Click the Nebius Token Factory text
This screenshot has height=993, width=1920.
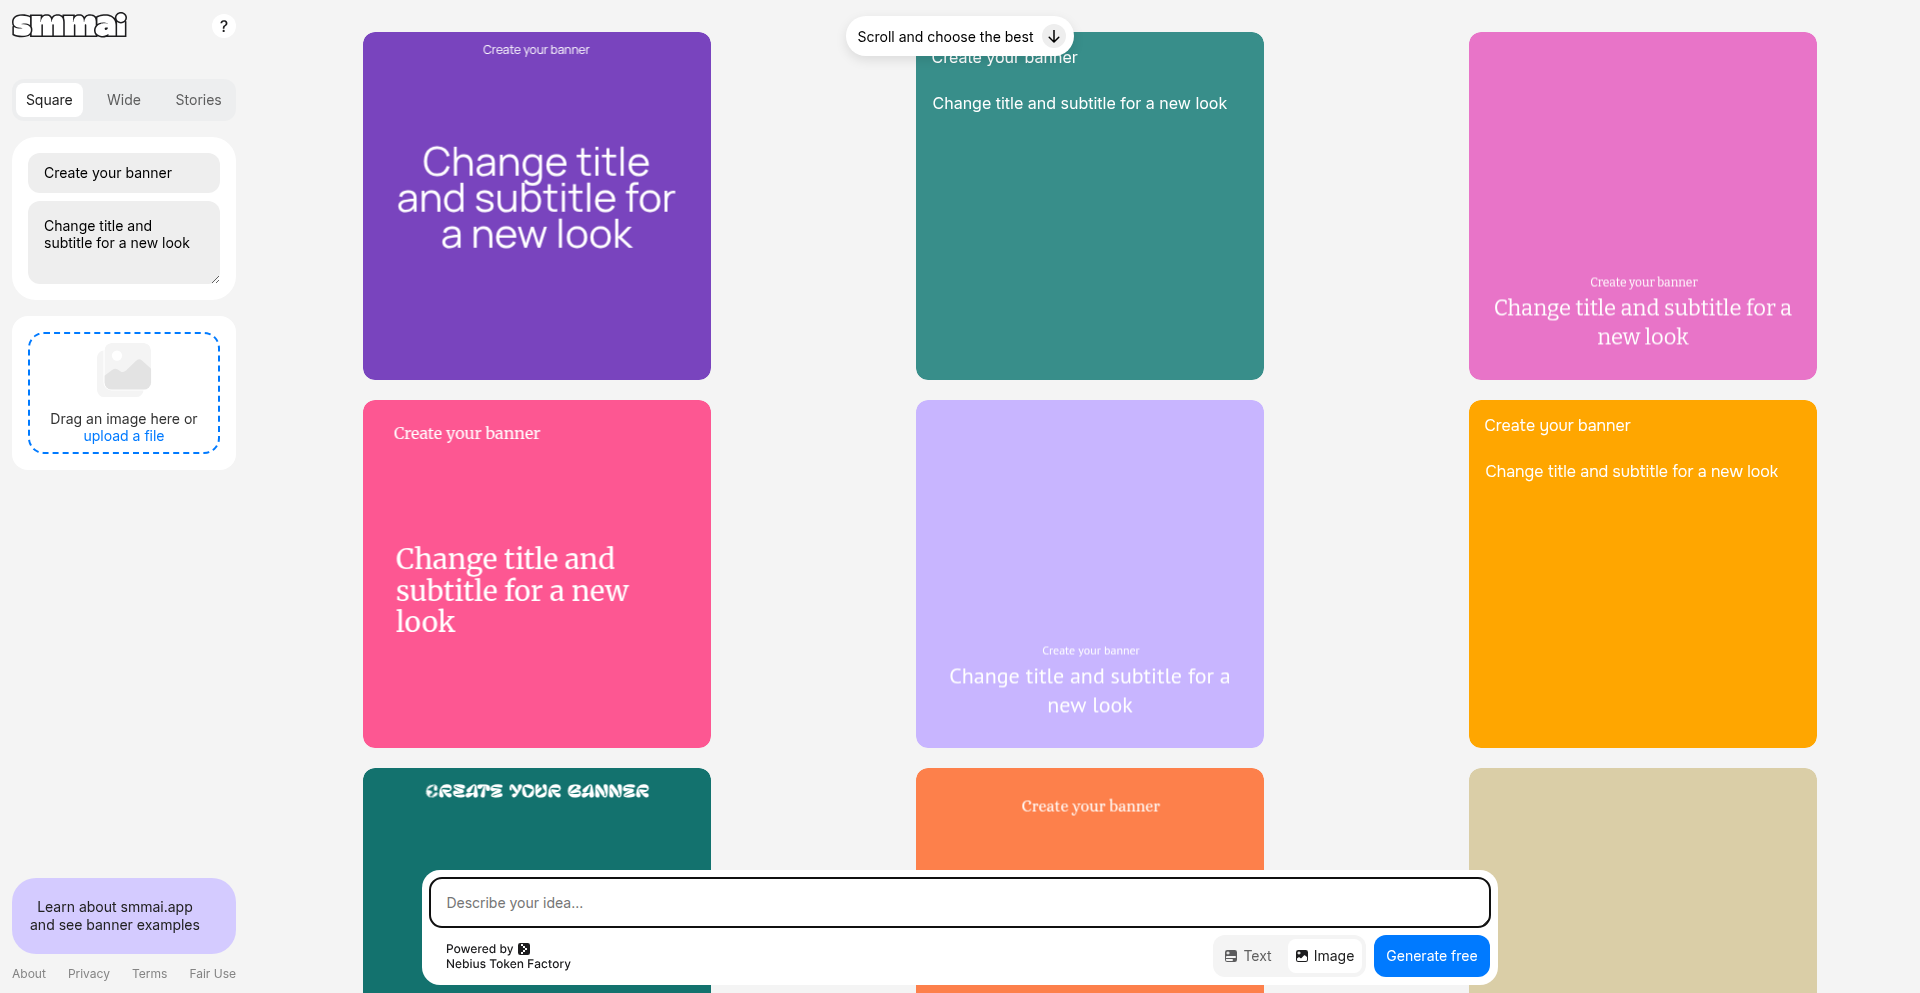coord(508,964)
